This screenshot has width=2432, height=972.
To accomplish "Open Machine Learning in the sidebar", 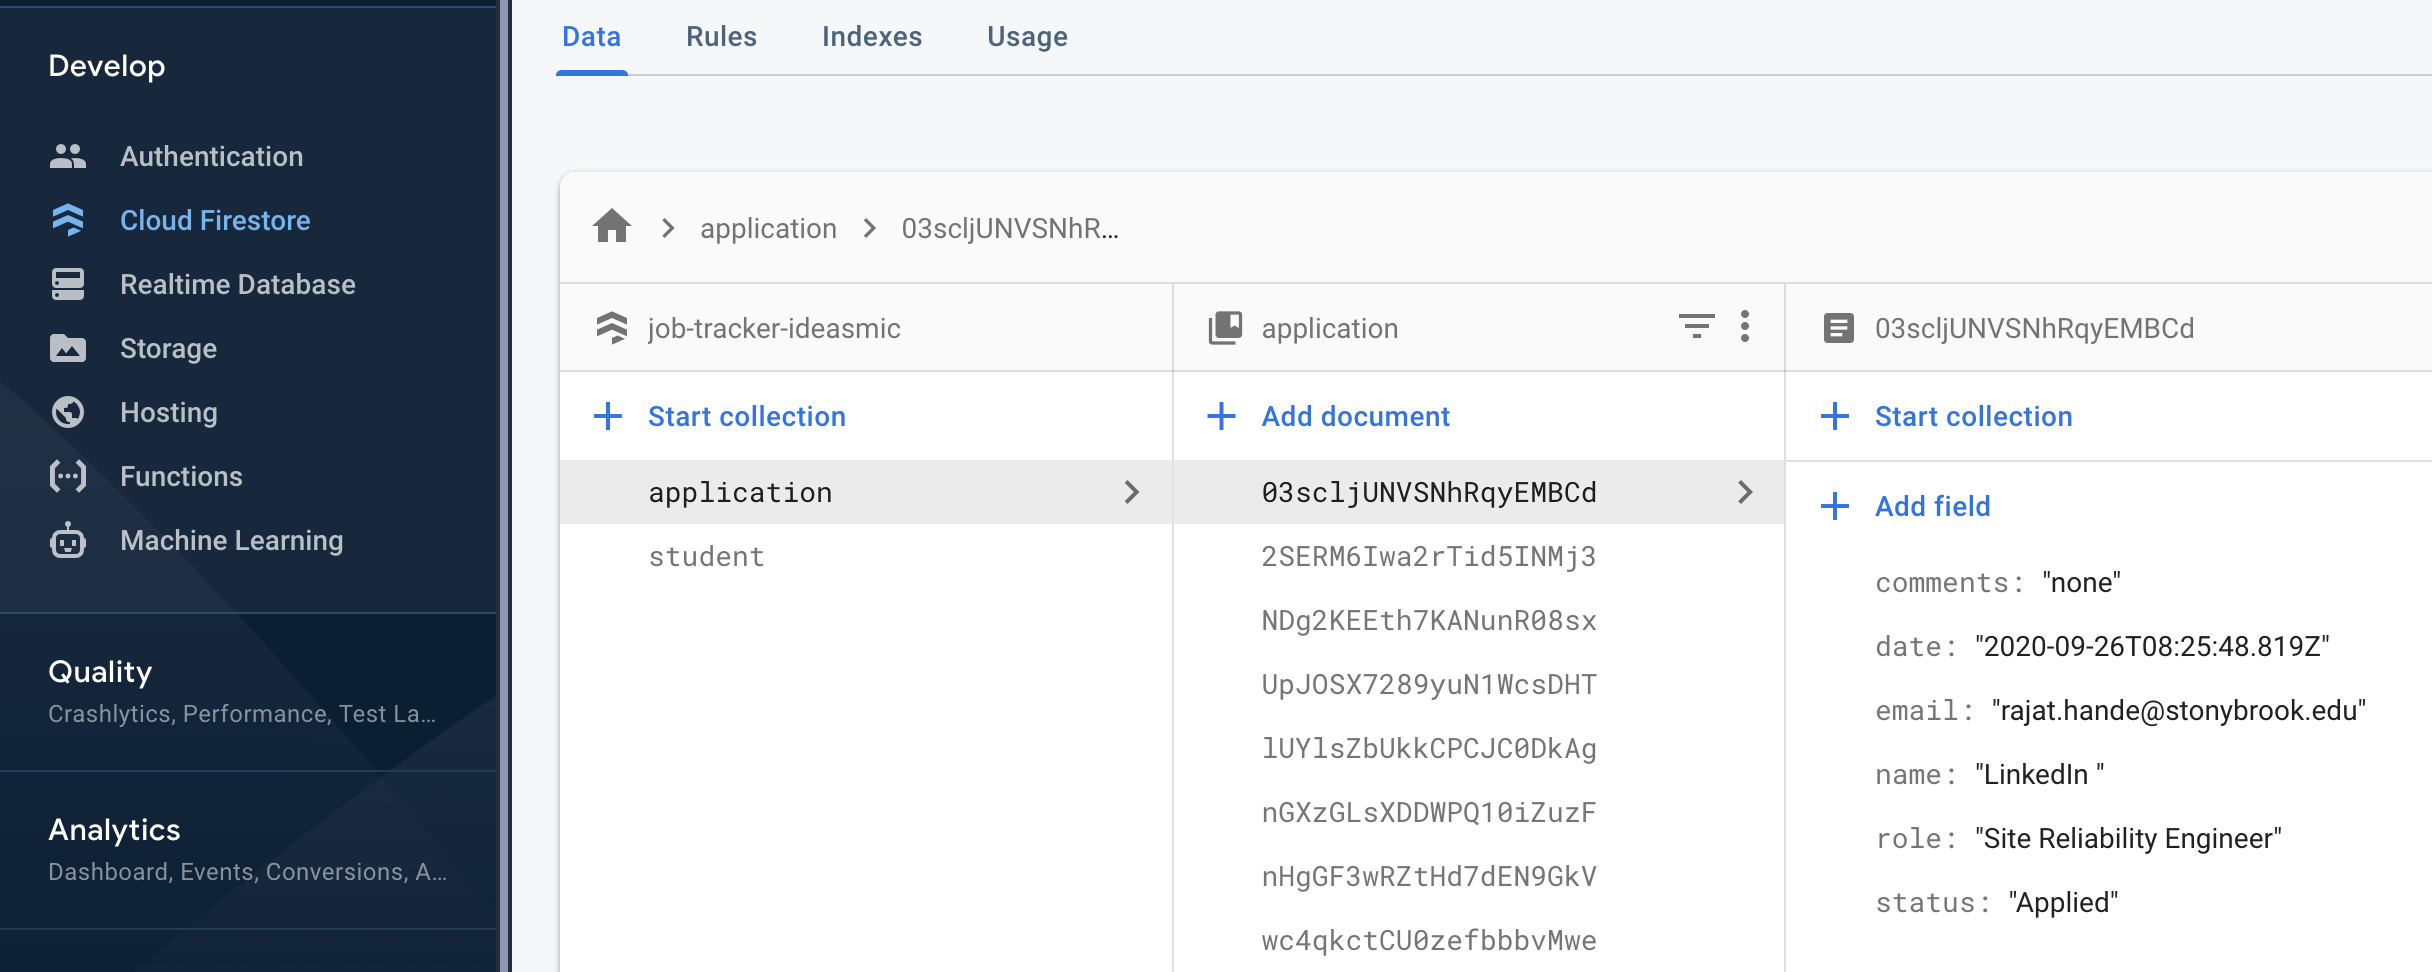I will pyautogui.click(x=232, y=540).
